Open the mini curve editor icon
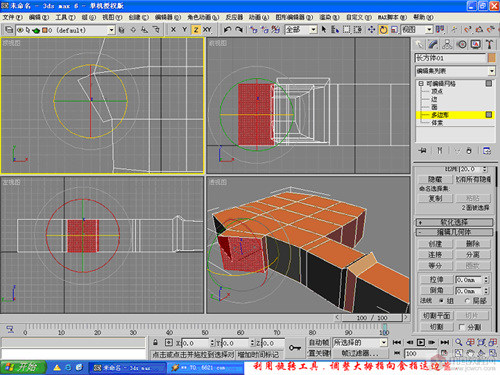 click(x=10, y=329)
